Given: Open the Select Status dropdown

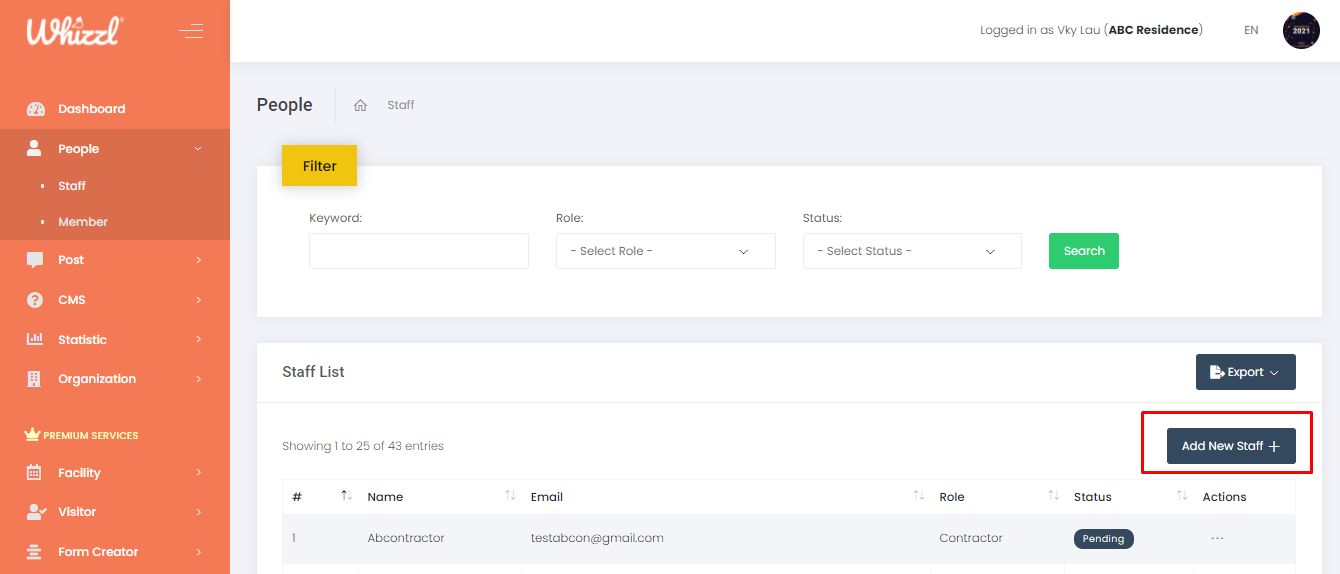Looking at the screenshot, I should click(911, 251).
